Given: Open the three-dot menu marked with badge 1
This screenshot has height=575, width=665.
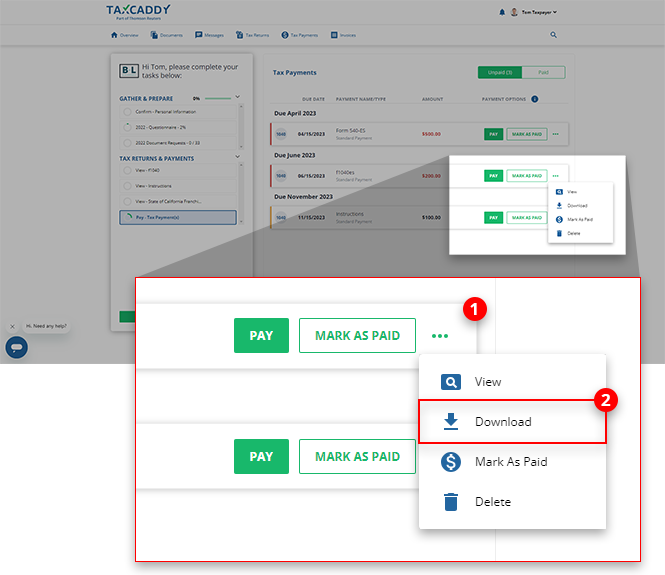Looking at the screenshot, I should (440, 336).
